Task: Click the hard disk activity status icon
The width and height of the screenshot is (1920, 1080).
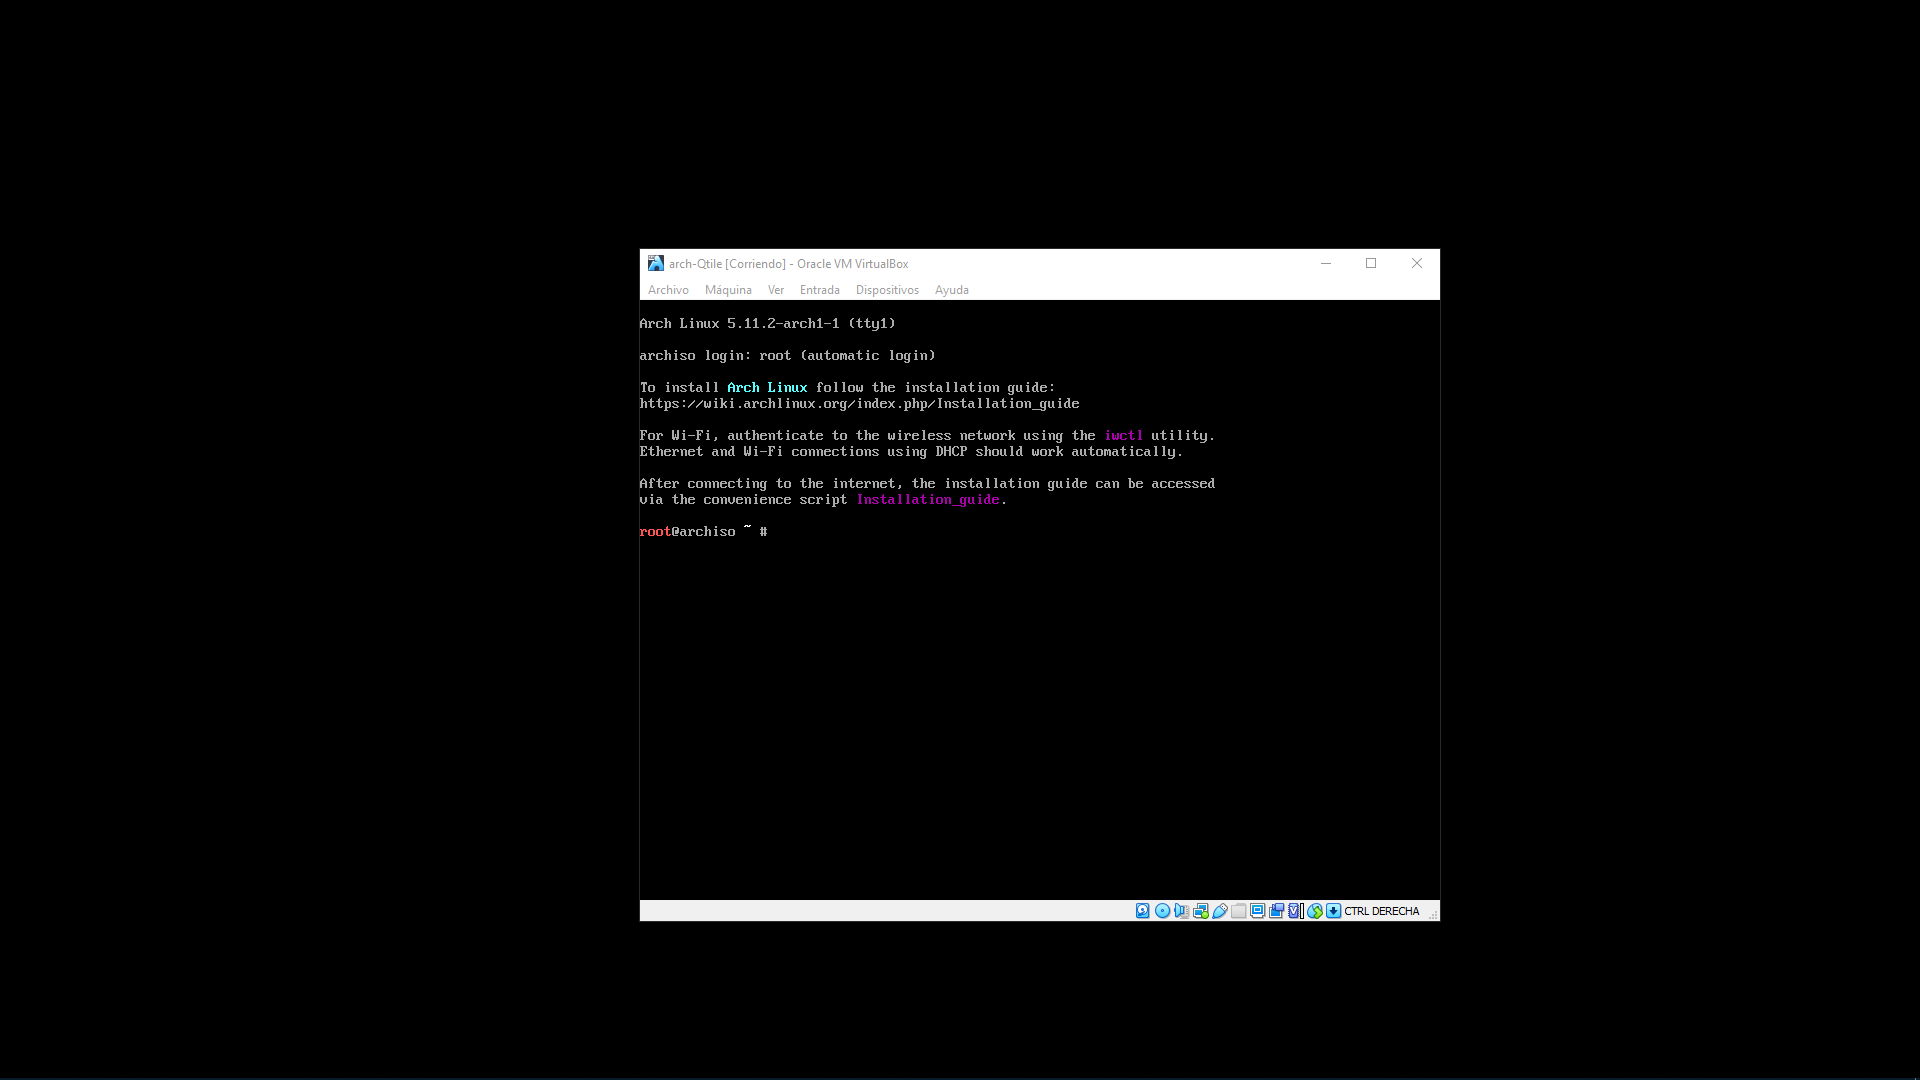Action: (x=1143, y=911)
